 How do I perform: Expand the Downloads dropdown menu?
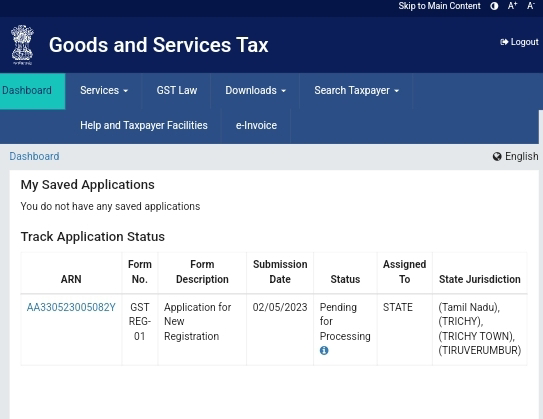pyautogui.click(x=255, y=91)
